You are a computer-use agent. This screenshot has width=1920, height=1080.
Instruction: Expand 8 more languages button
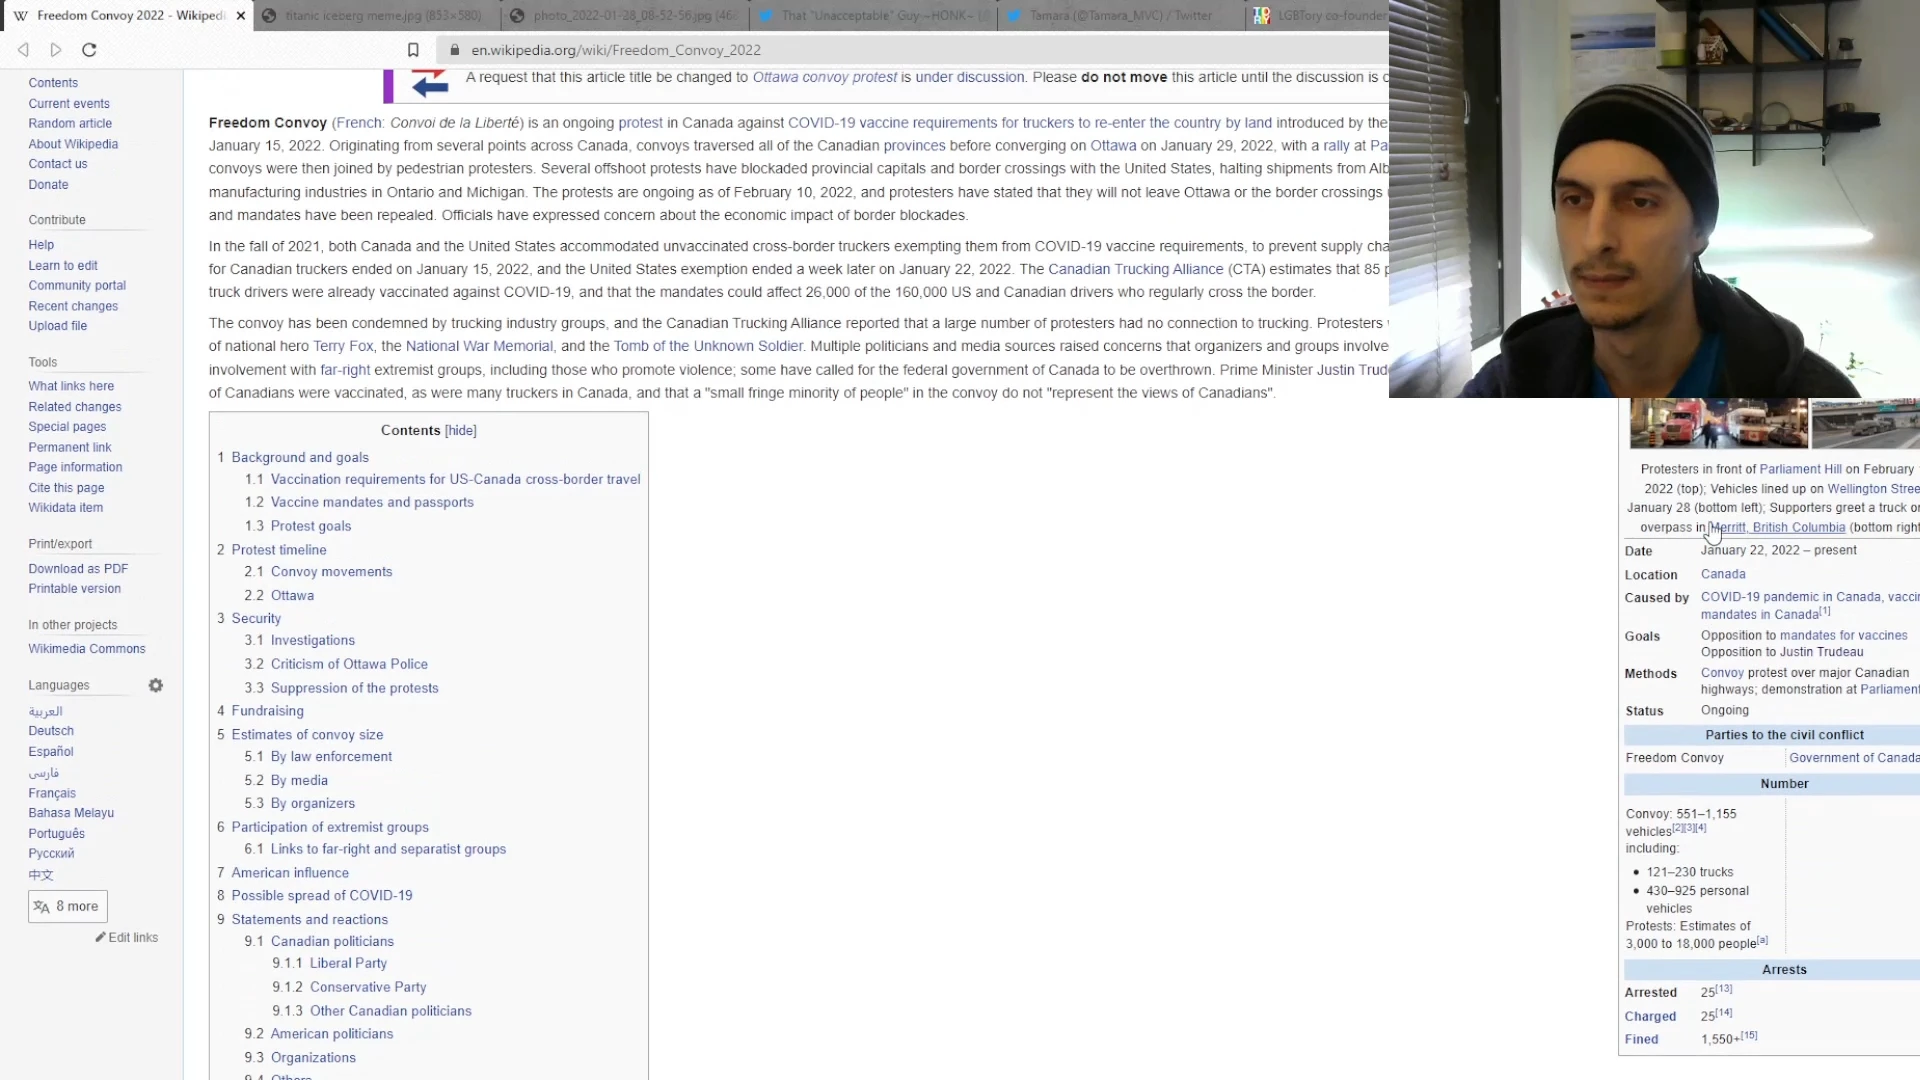(67, 906)
